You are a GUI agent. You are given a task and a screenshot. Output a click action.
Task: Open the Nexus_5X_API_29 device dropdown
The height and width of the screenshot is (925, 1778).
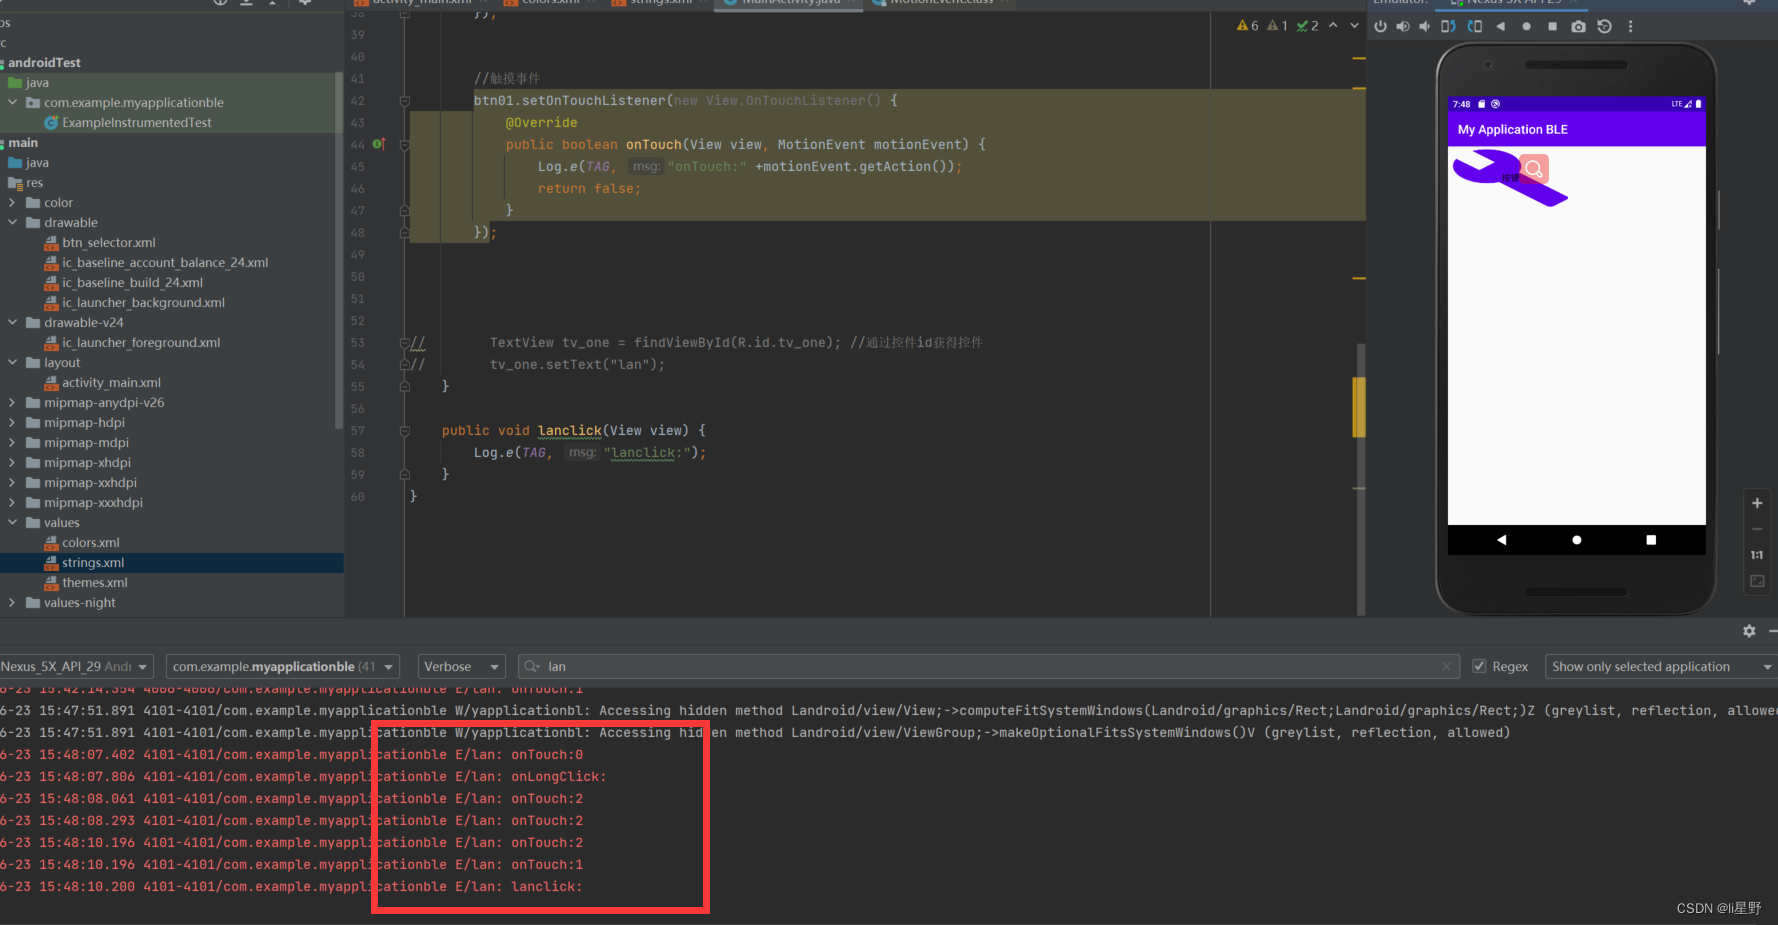pyautogui.click(x=76, y=666)
